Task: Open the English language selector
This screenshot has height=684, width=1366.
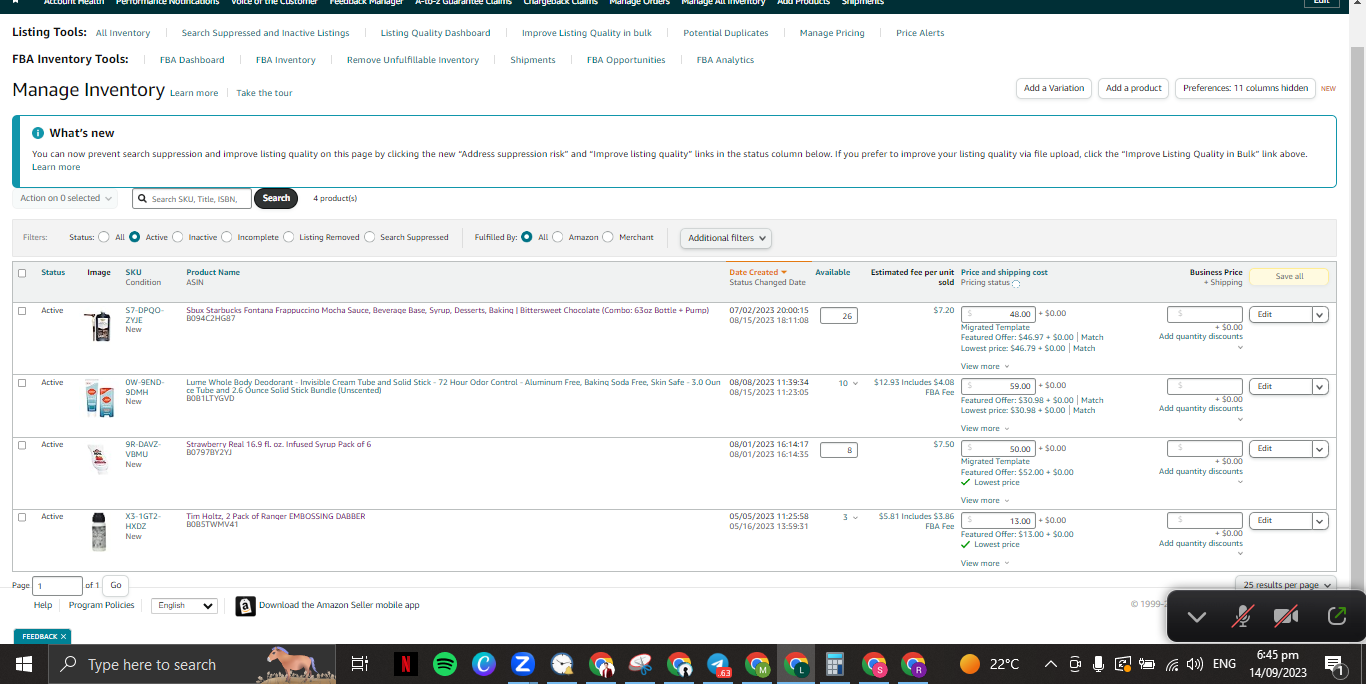Action: coord(184,606)
